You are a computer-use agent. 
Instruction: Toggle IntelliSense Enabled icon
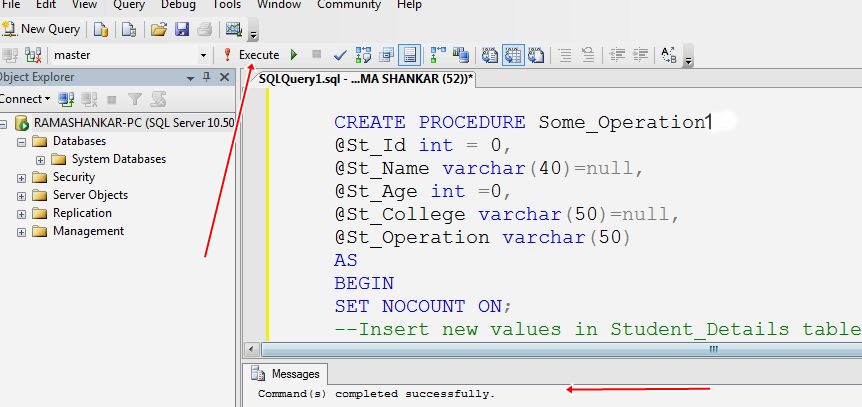click(x=410, y=55)
